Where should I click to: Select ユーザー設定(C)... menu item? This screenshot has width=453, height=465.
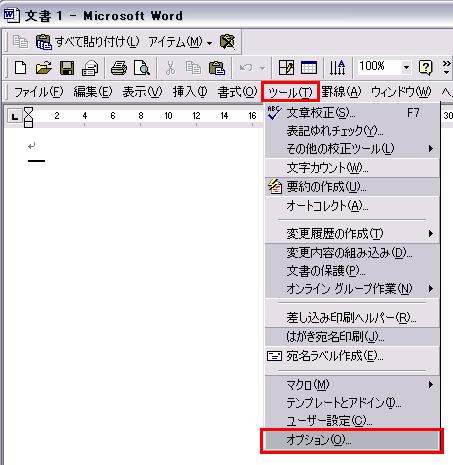(x=352, y=421)
